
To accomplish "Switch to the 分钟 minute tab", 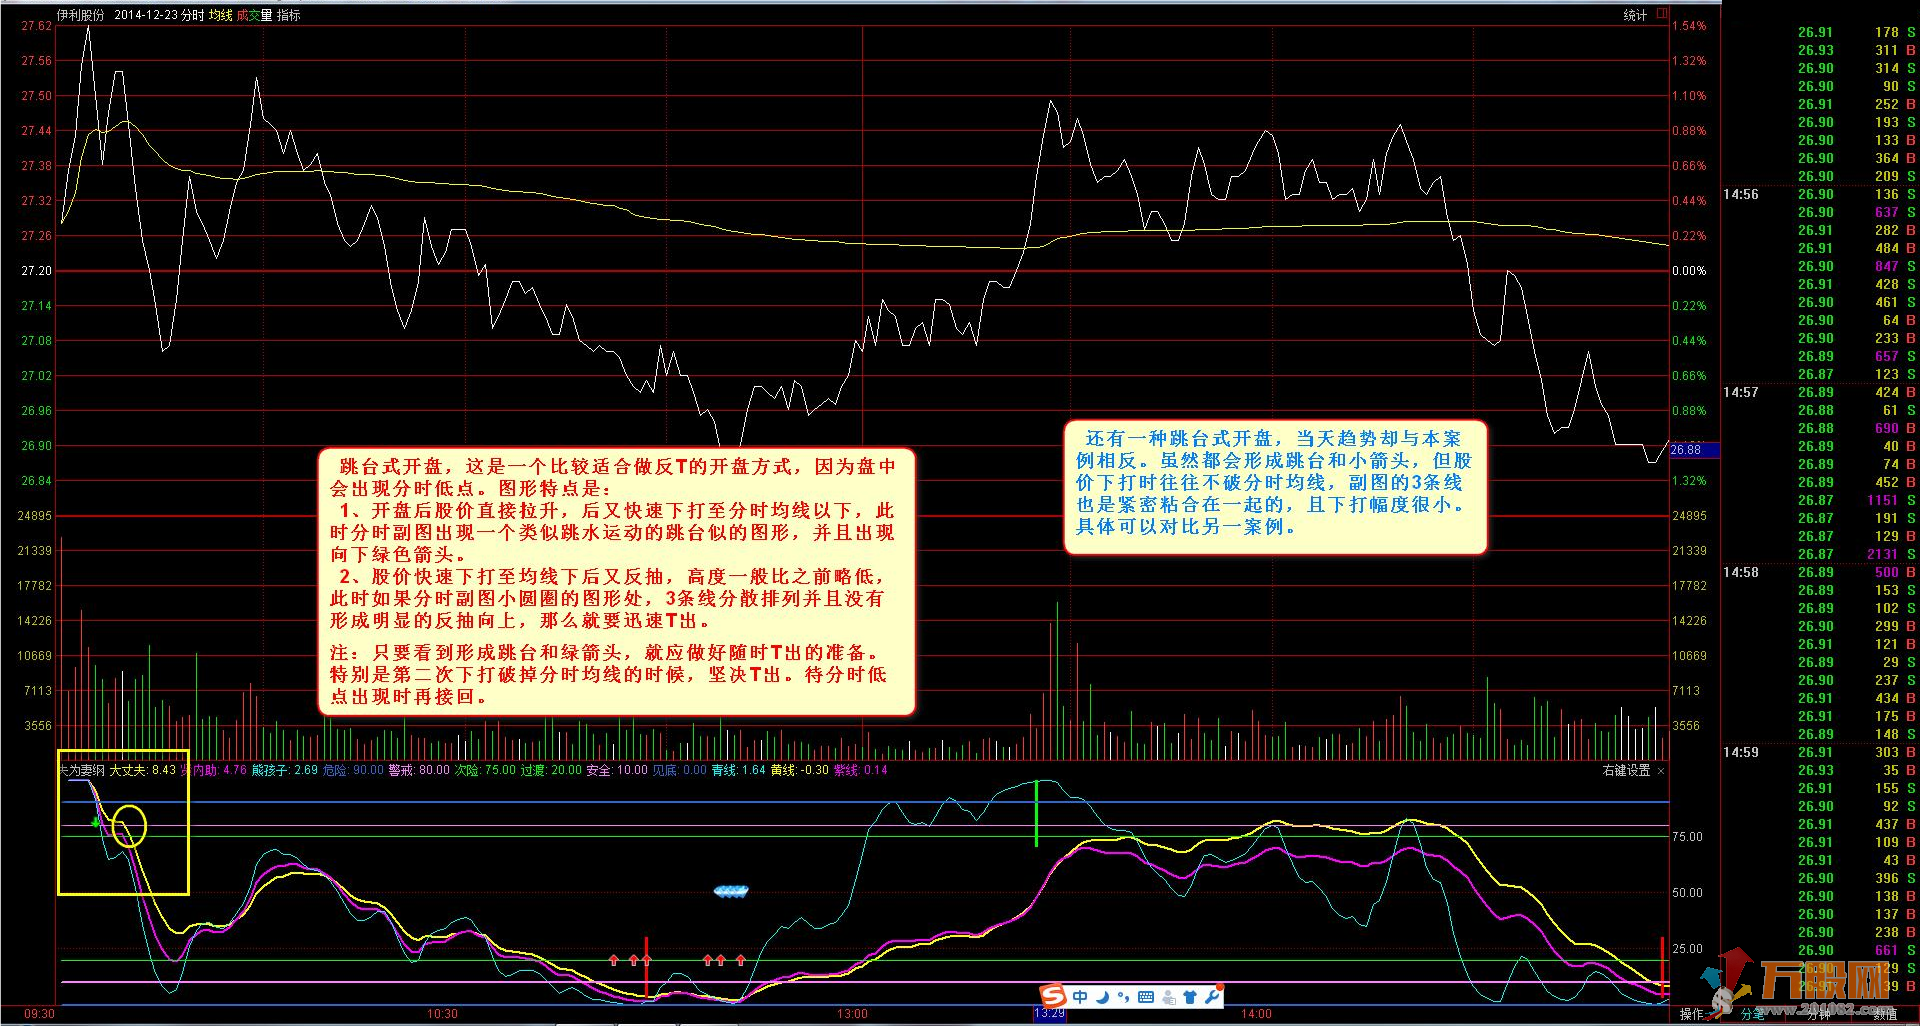I will pyautogui.click(x=1819, y=1014).
